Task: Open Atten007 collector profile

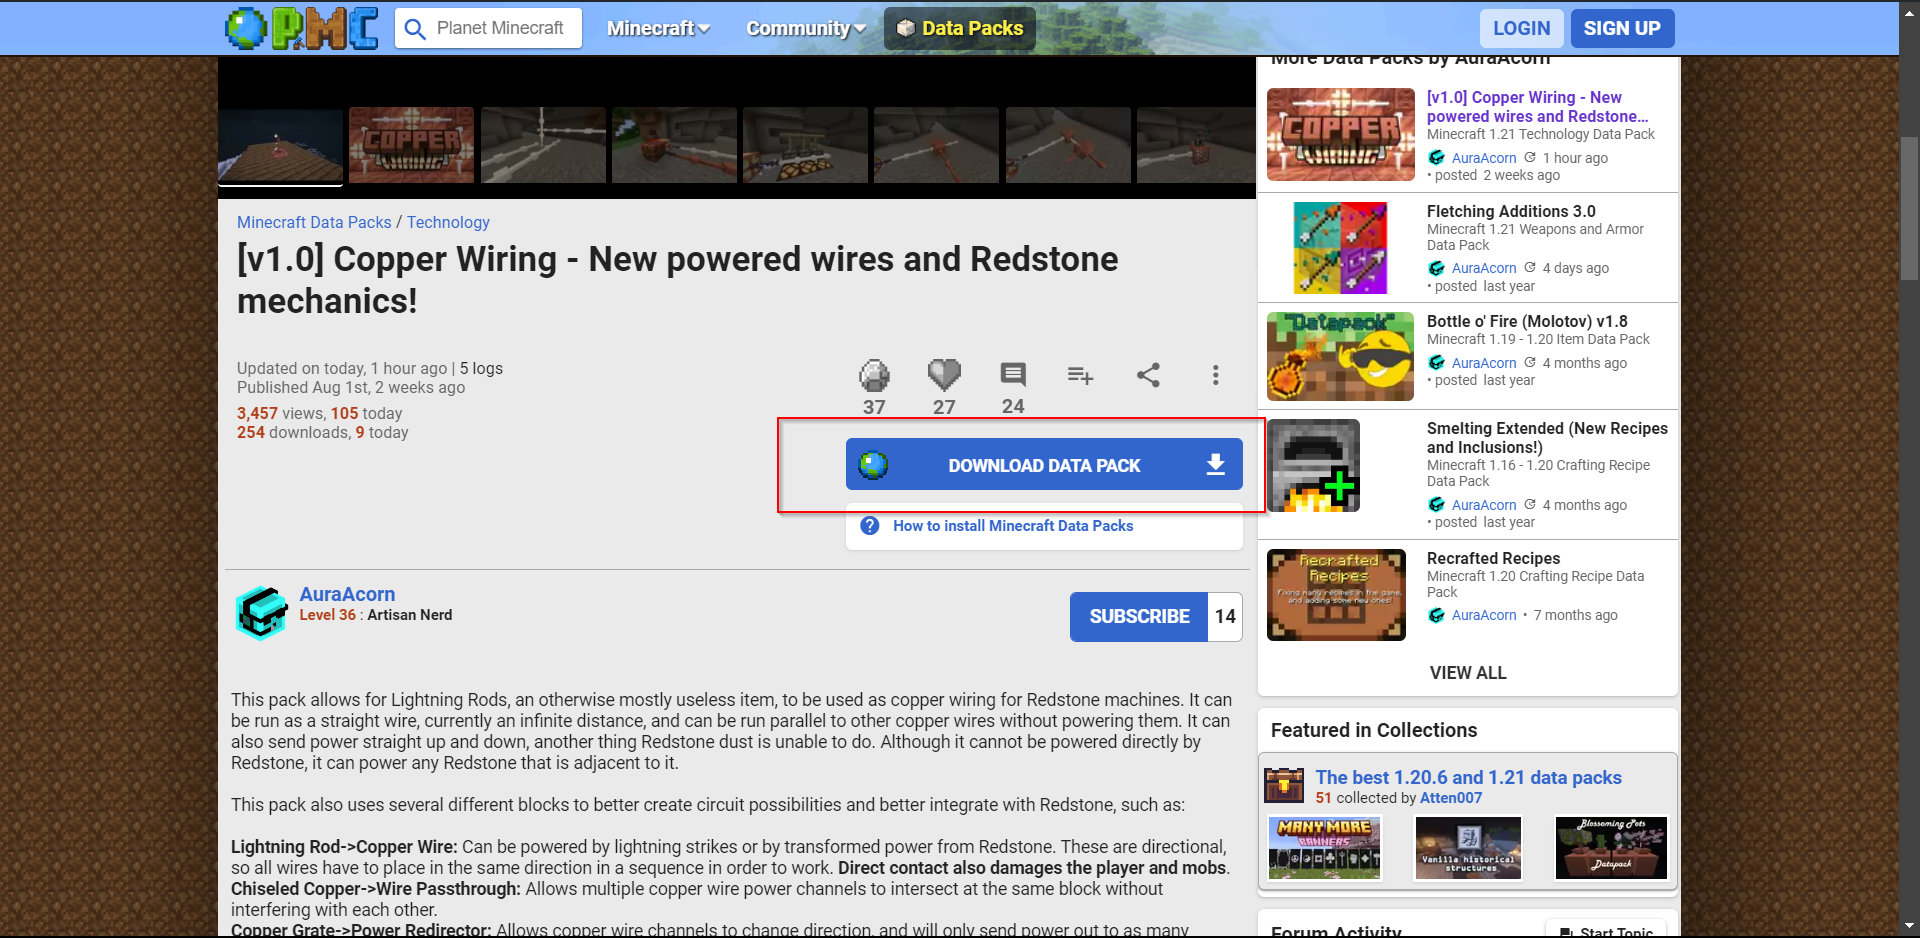Action: 1451,798
